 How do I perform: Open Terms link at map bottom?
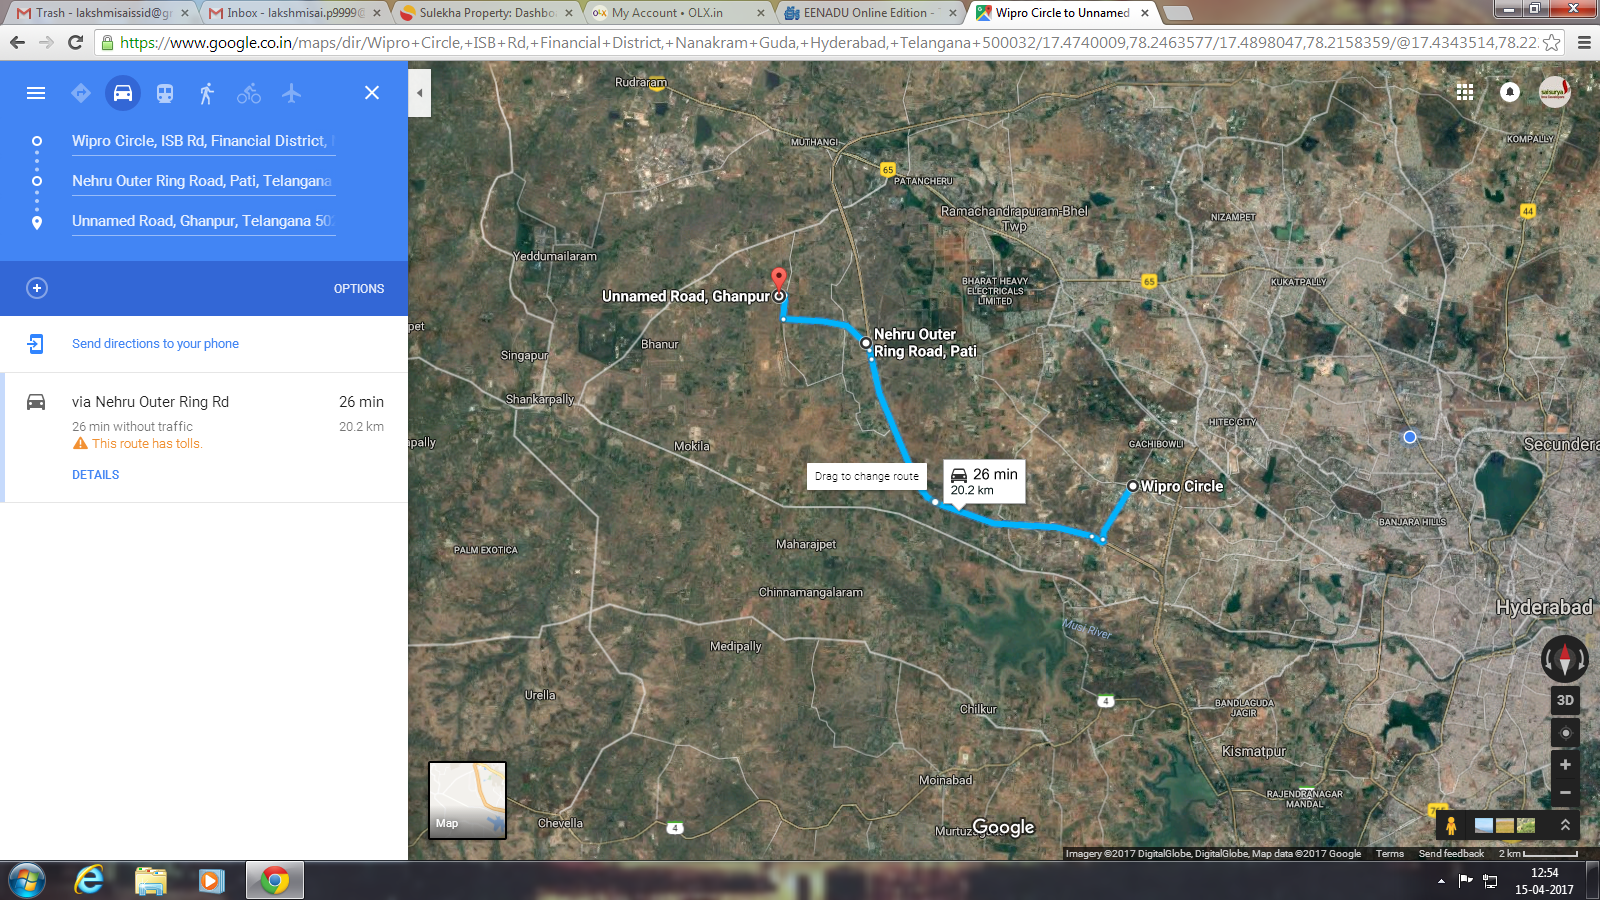pyautogui.click(x=1389, y=854)
